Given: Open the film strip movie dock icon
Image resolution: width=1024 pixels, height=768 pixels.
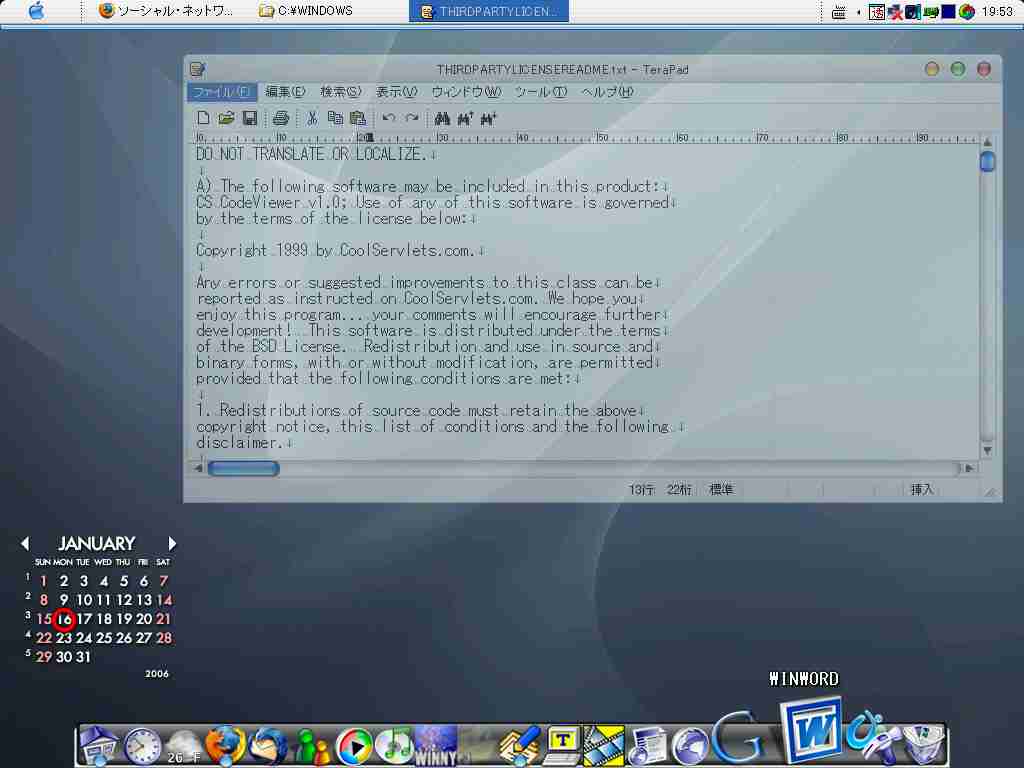Looking at the screenshot, I should click(603, 745).
